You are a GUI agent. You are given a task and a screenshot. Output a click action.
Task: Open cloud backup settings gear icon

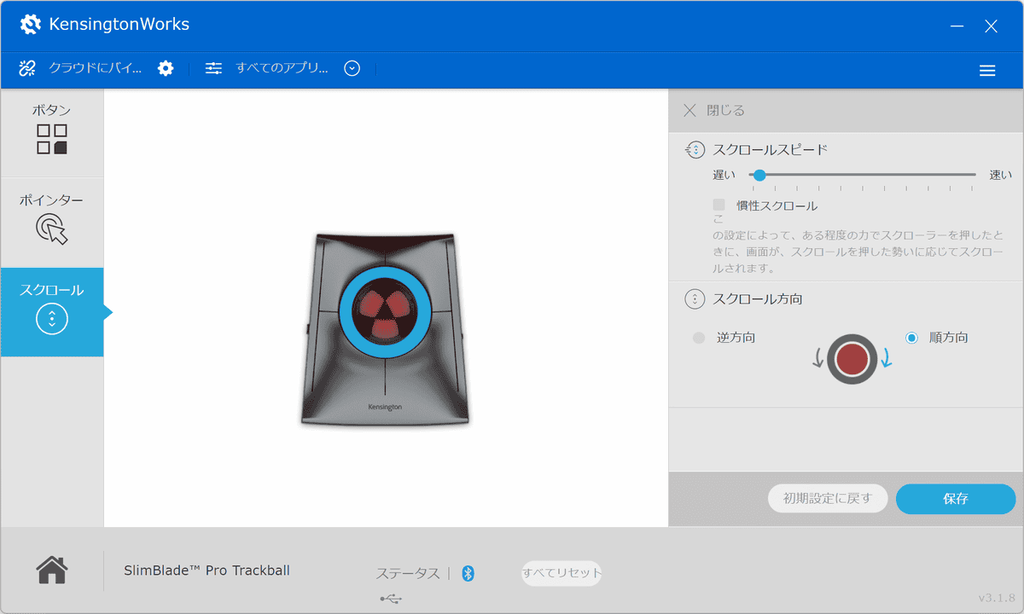coord(166,68)
